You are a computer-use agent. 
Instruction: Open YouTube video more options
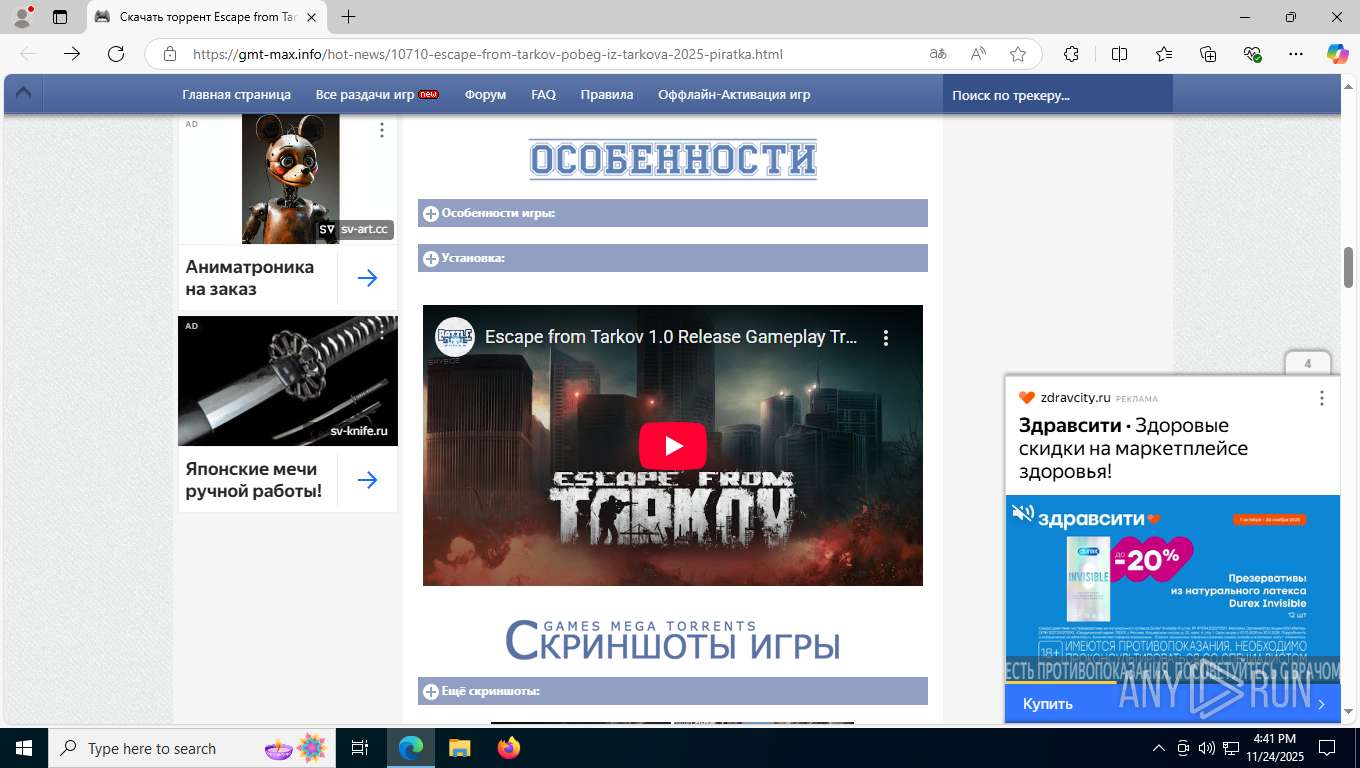(886, 338)
